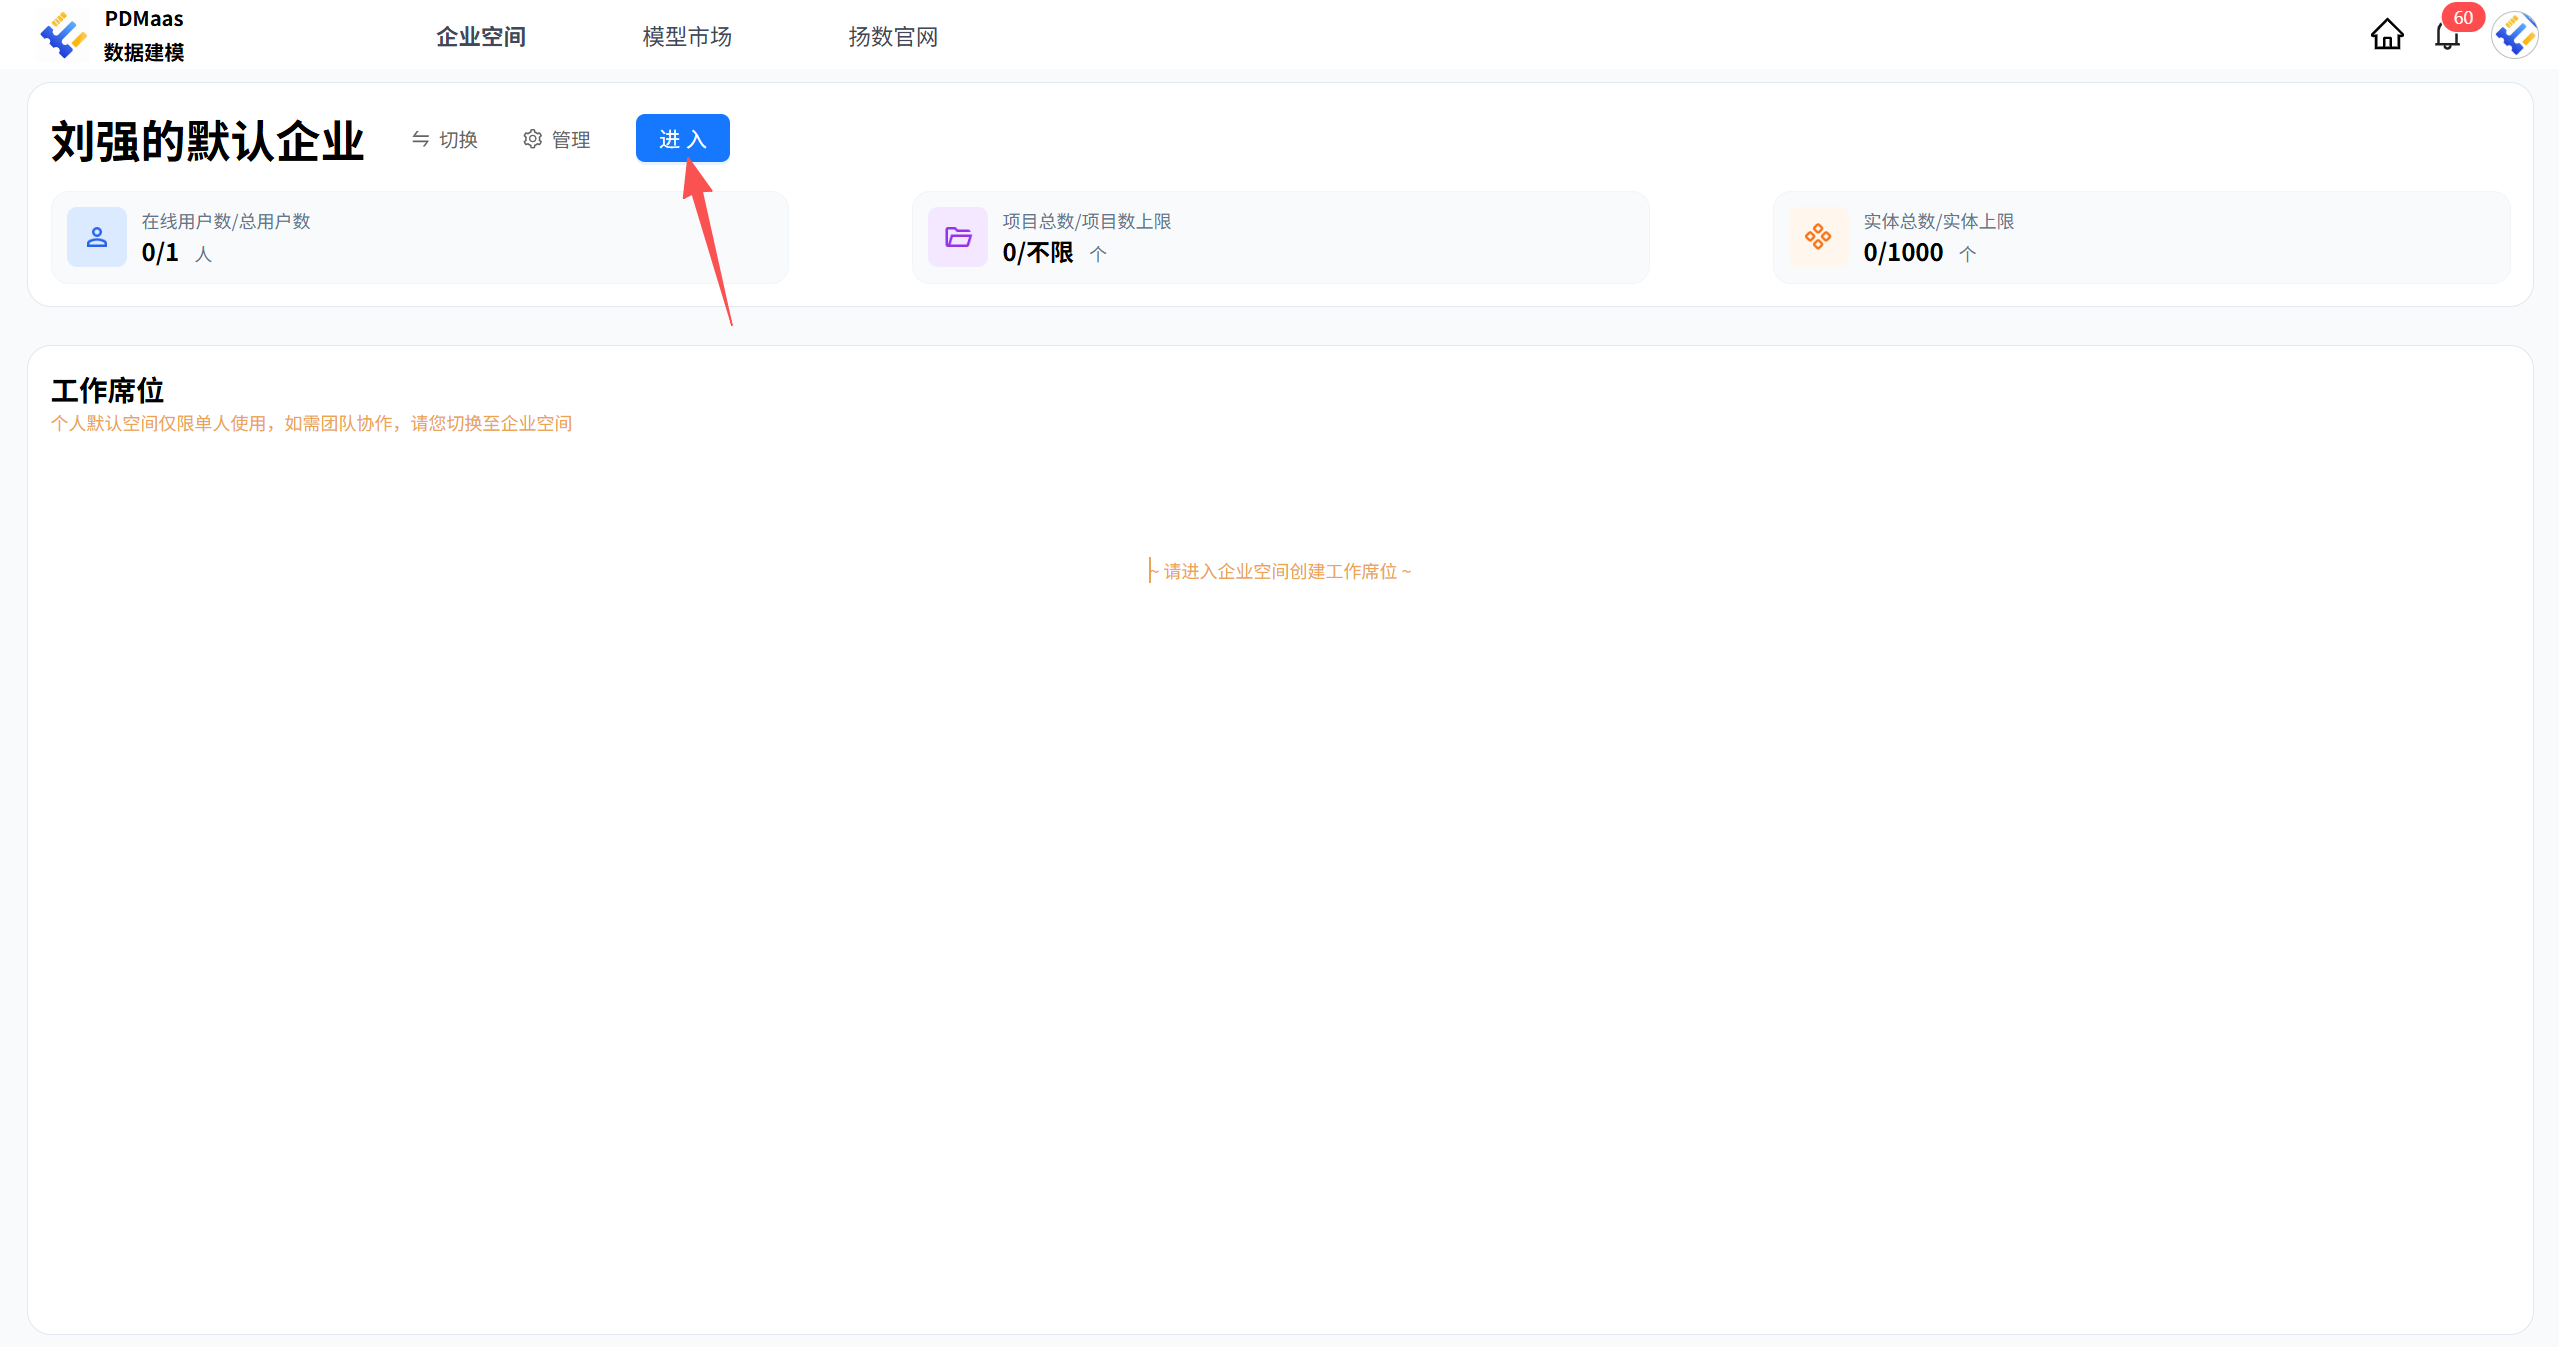This screenshot has width=2559, height=1347.
Task: Click the gear icon beside 管理
Action: point(532,139)
